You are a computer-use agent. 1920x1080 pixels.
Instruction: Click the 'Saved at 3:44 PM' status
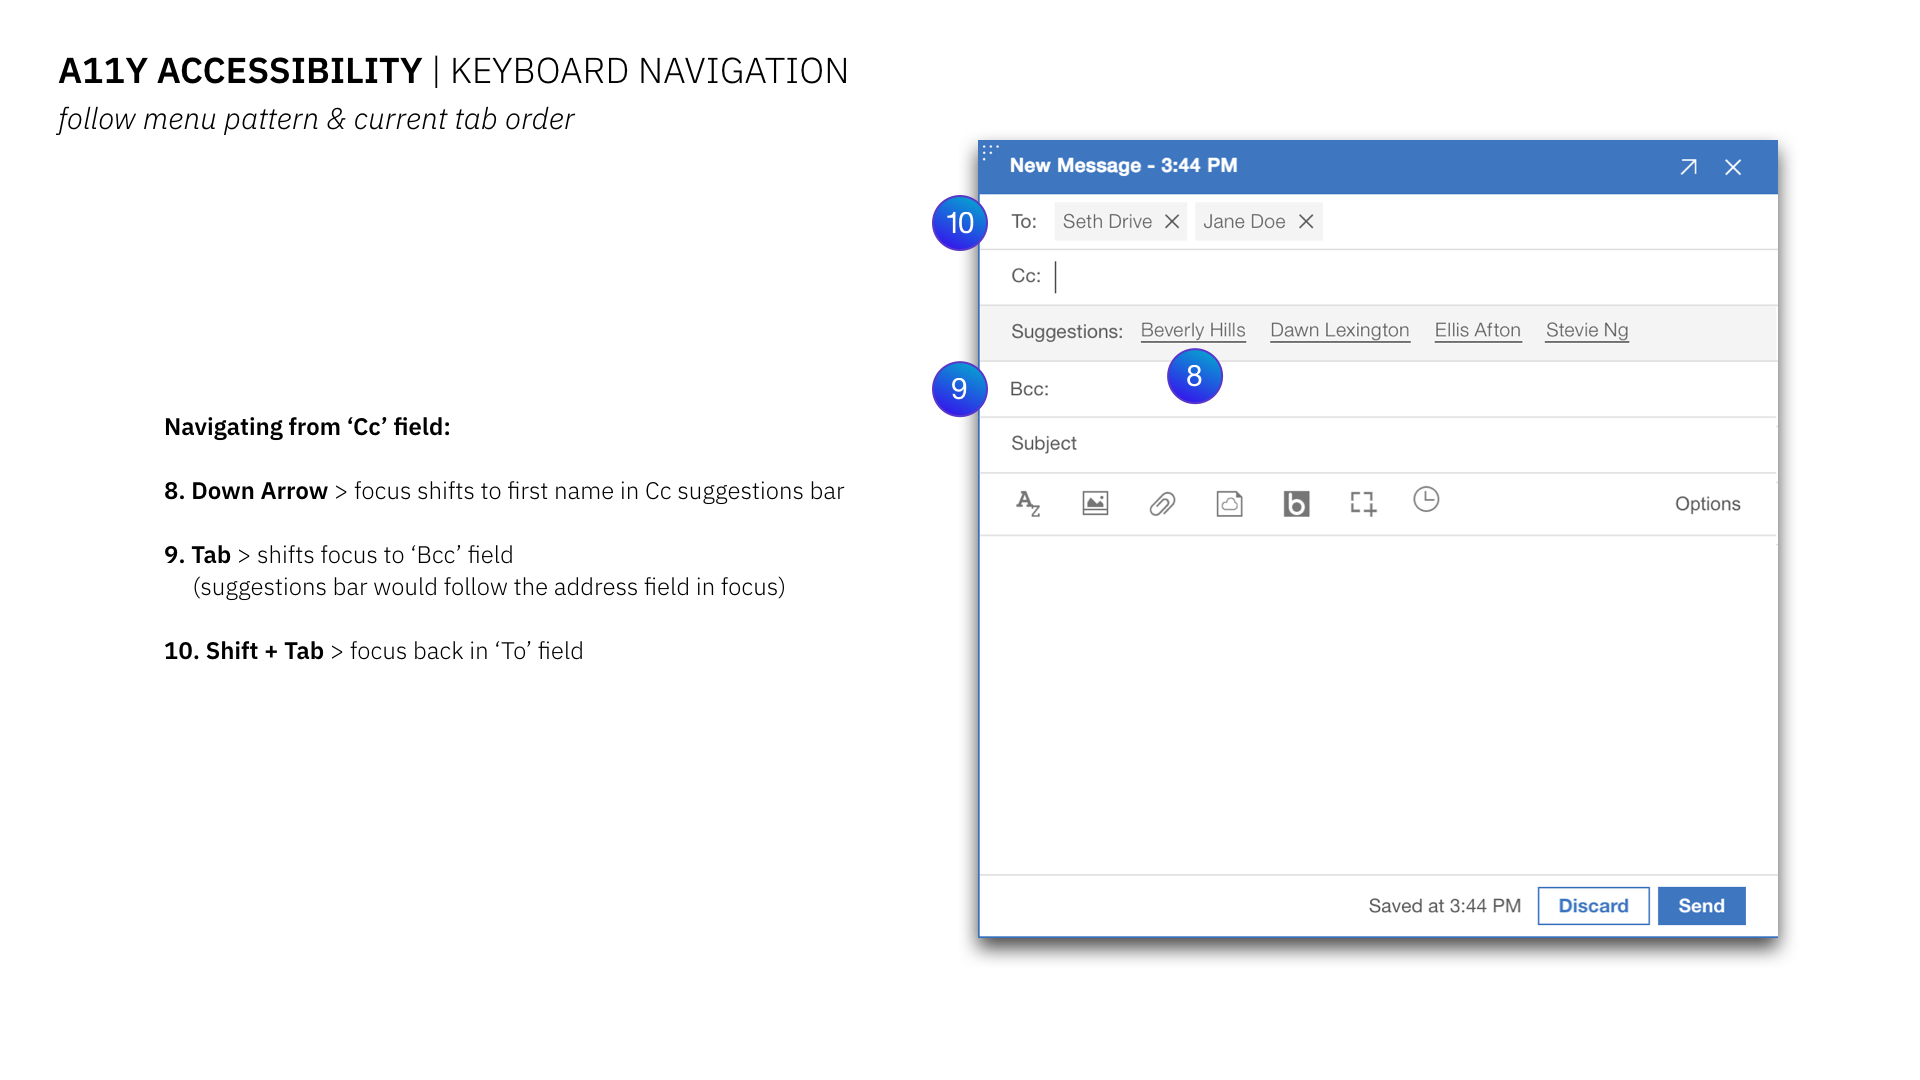(x=1444, y=906)
